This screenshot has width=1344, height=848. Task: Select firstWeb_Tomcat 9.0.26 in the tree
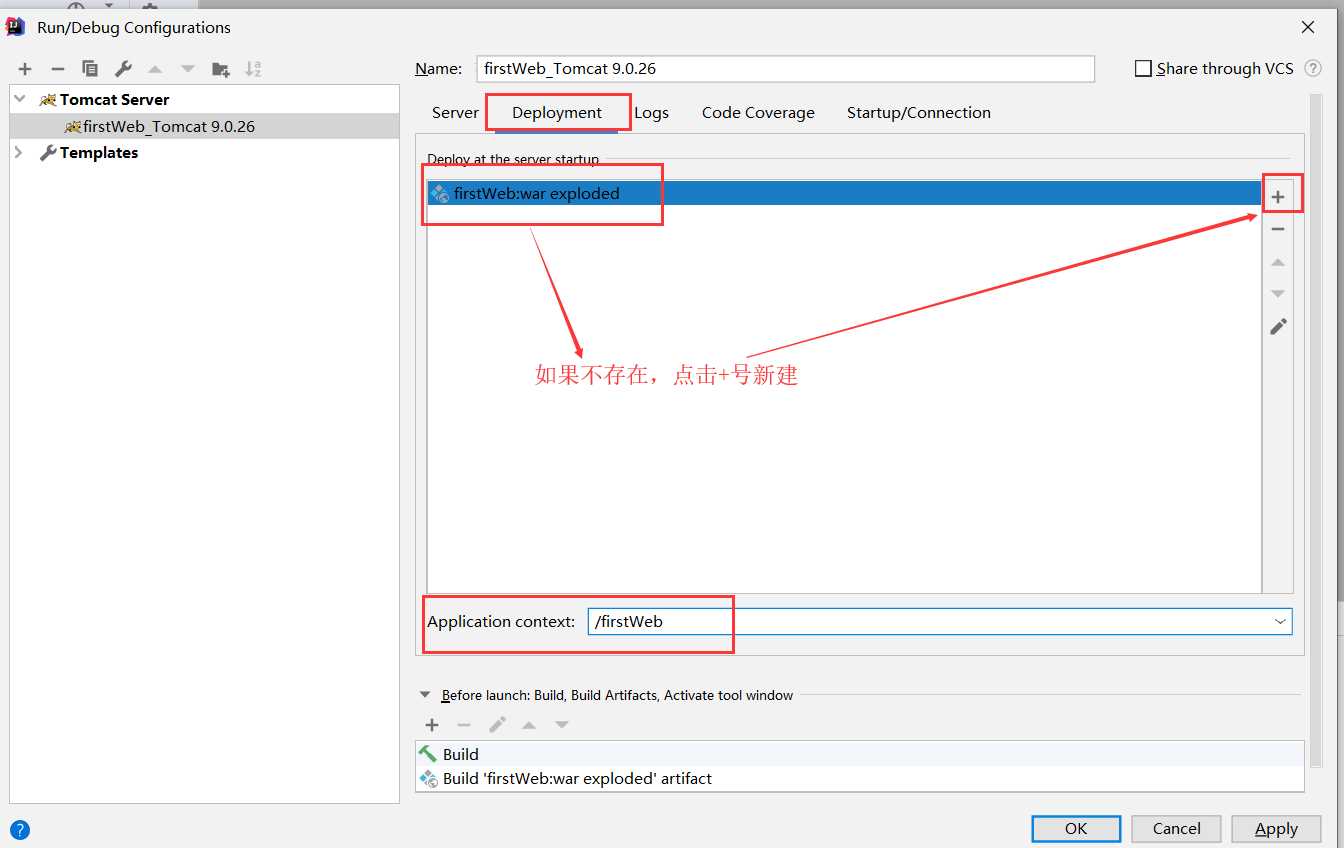204,126
